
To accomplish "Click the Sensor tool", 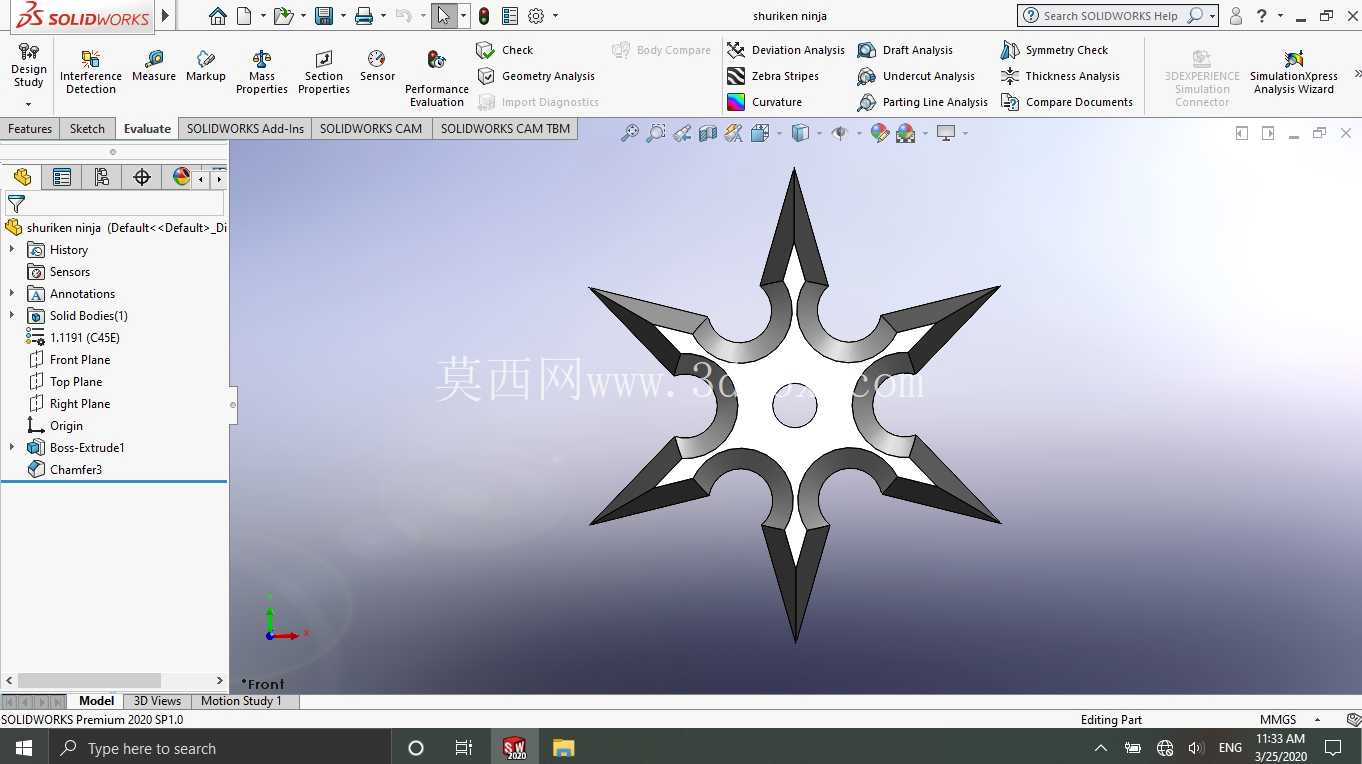I will [x=377, y=66].
